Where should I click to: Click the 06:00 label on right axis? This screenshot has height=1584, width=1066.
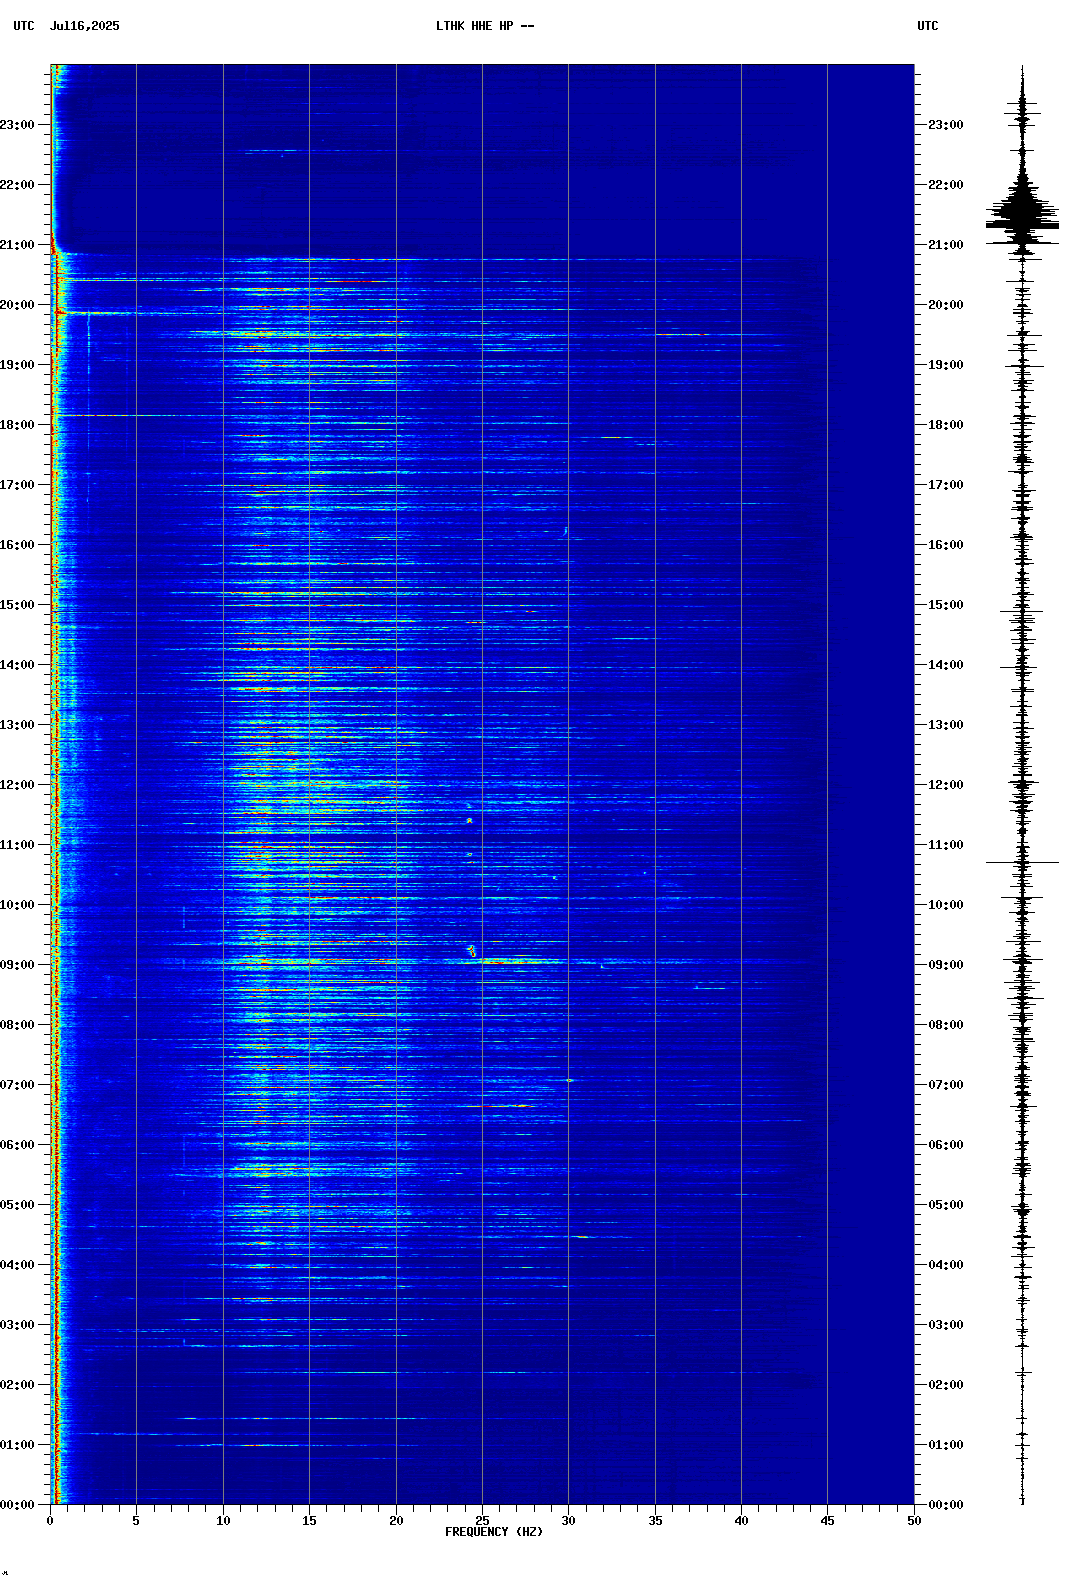pyautogui.click(x=946, y=1145)
